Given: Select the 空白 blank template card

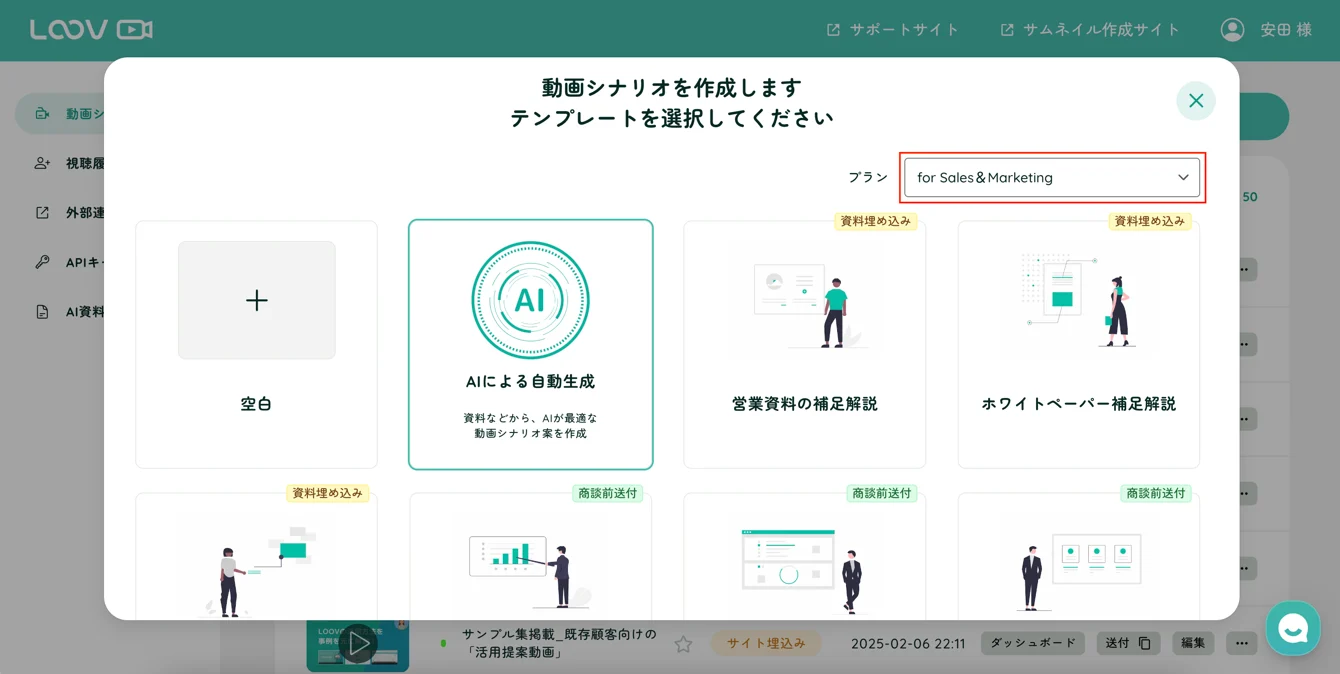Looking at the screenshot, I should (x=257, y=344).
